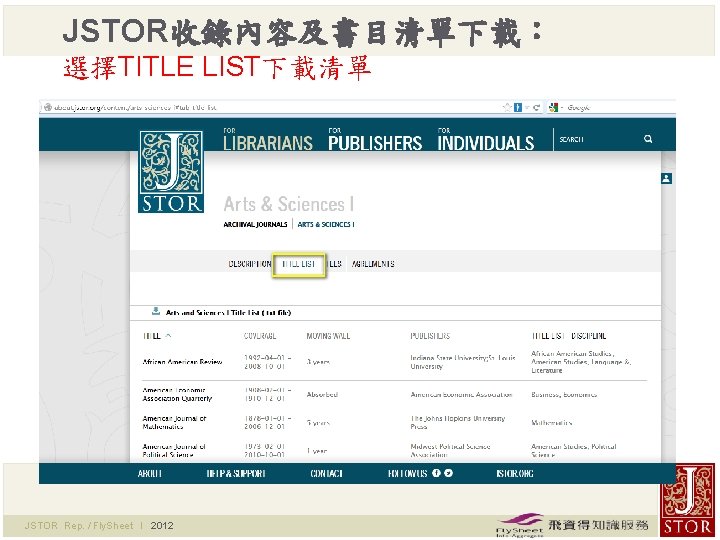Viewport: 720px width, 540px height.
Task: Click the Search field in site header
Action: tap(597, 139)
